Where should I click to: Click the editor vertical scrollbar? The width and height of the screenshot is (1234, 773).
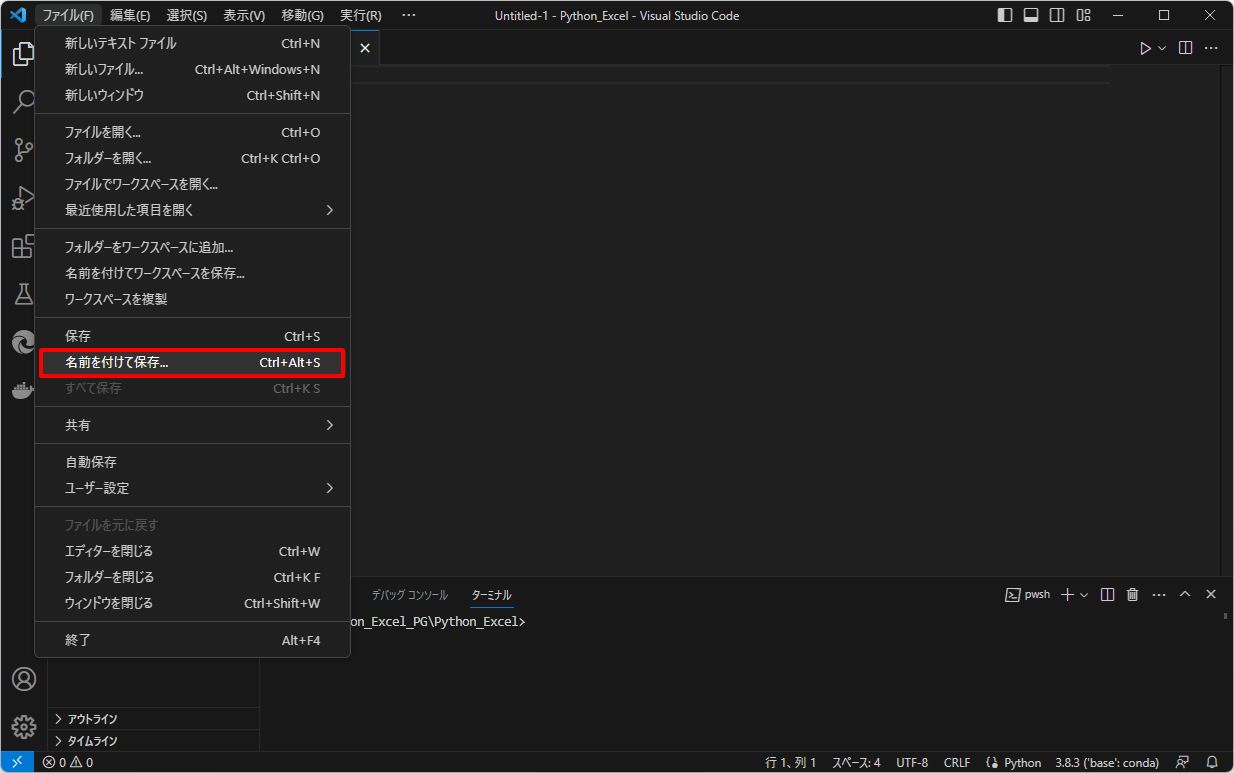pos(1225,318)
